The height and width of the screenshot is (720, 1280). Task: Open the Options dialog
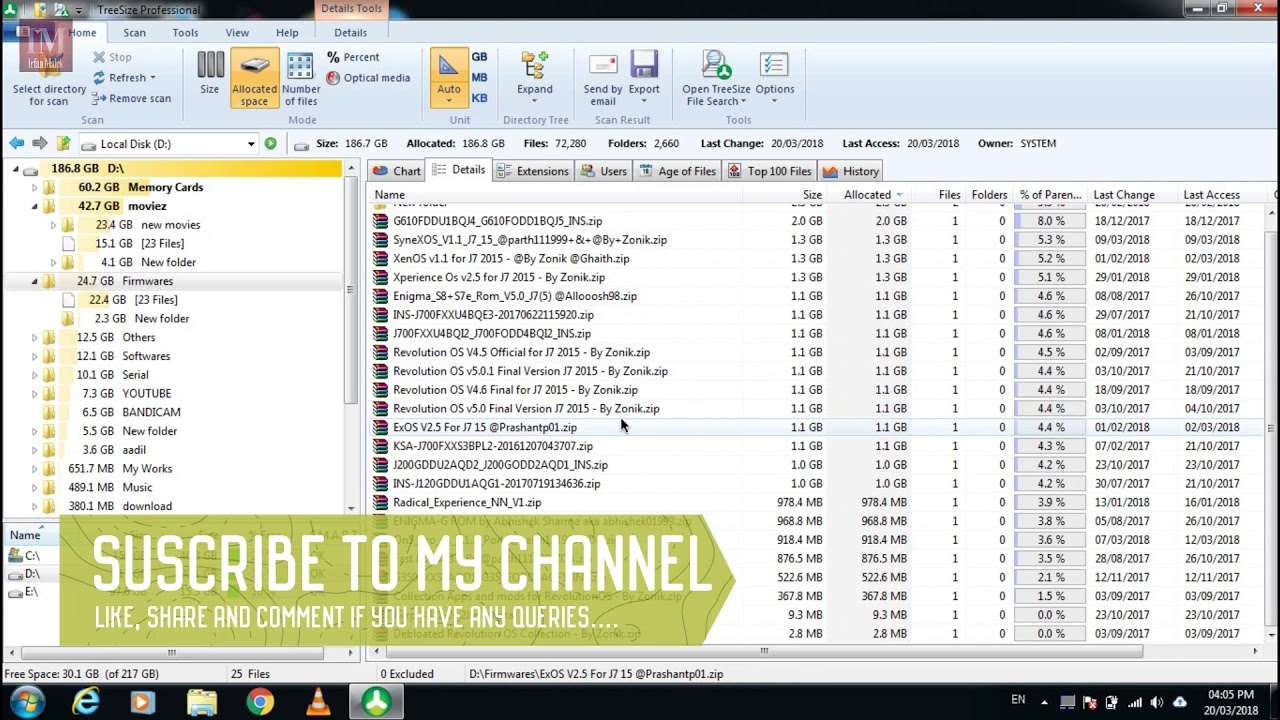click(x=774, y=76)
